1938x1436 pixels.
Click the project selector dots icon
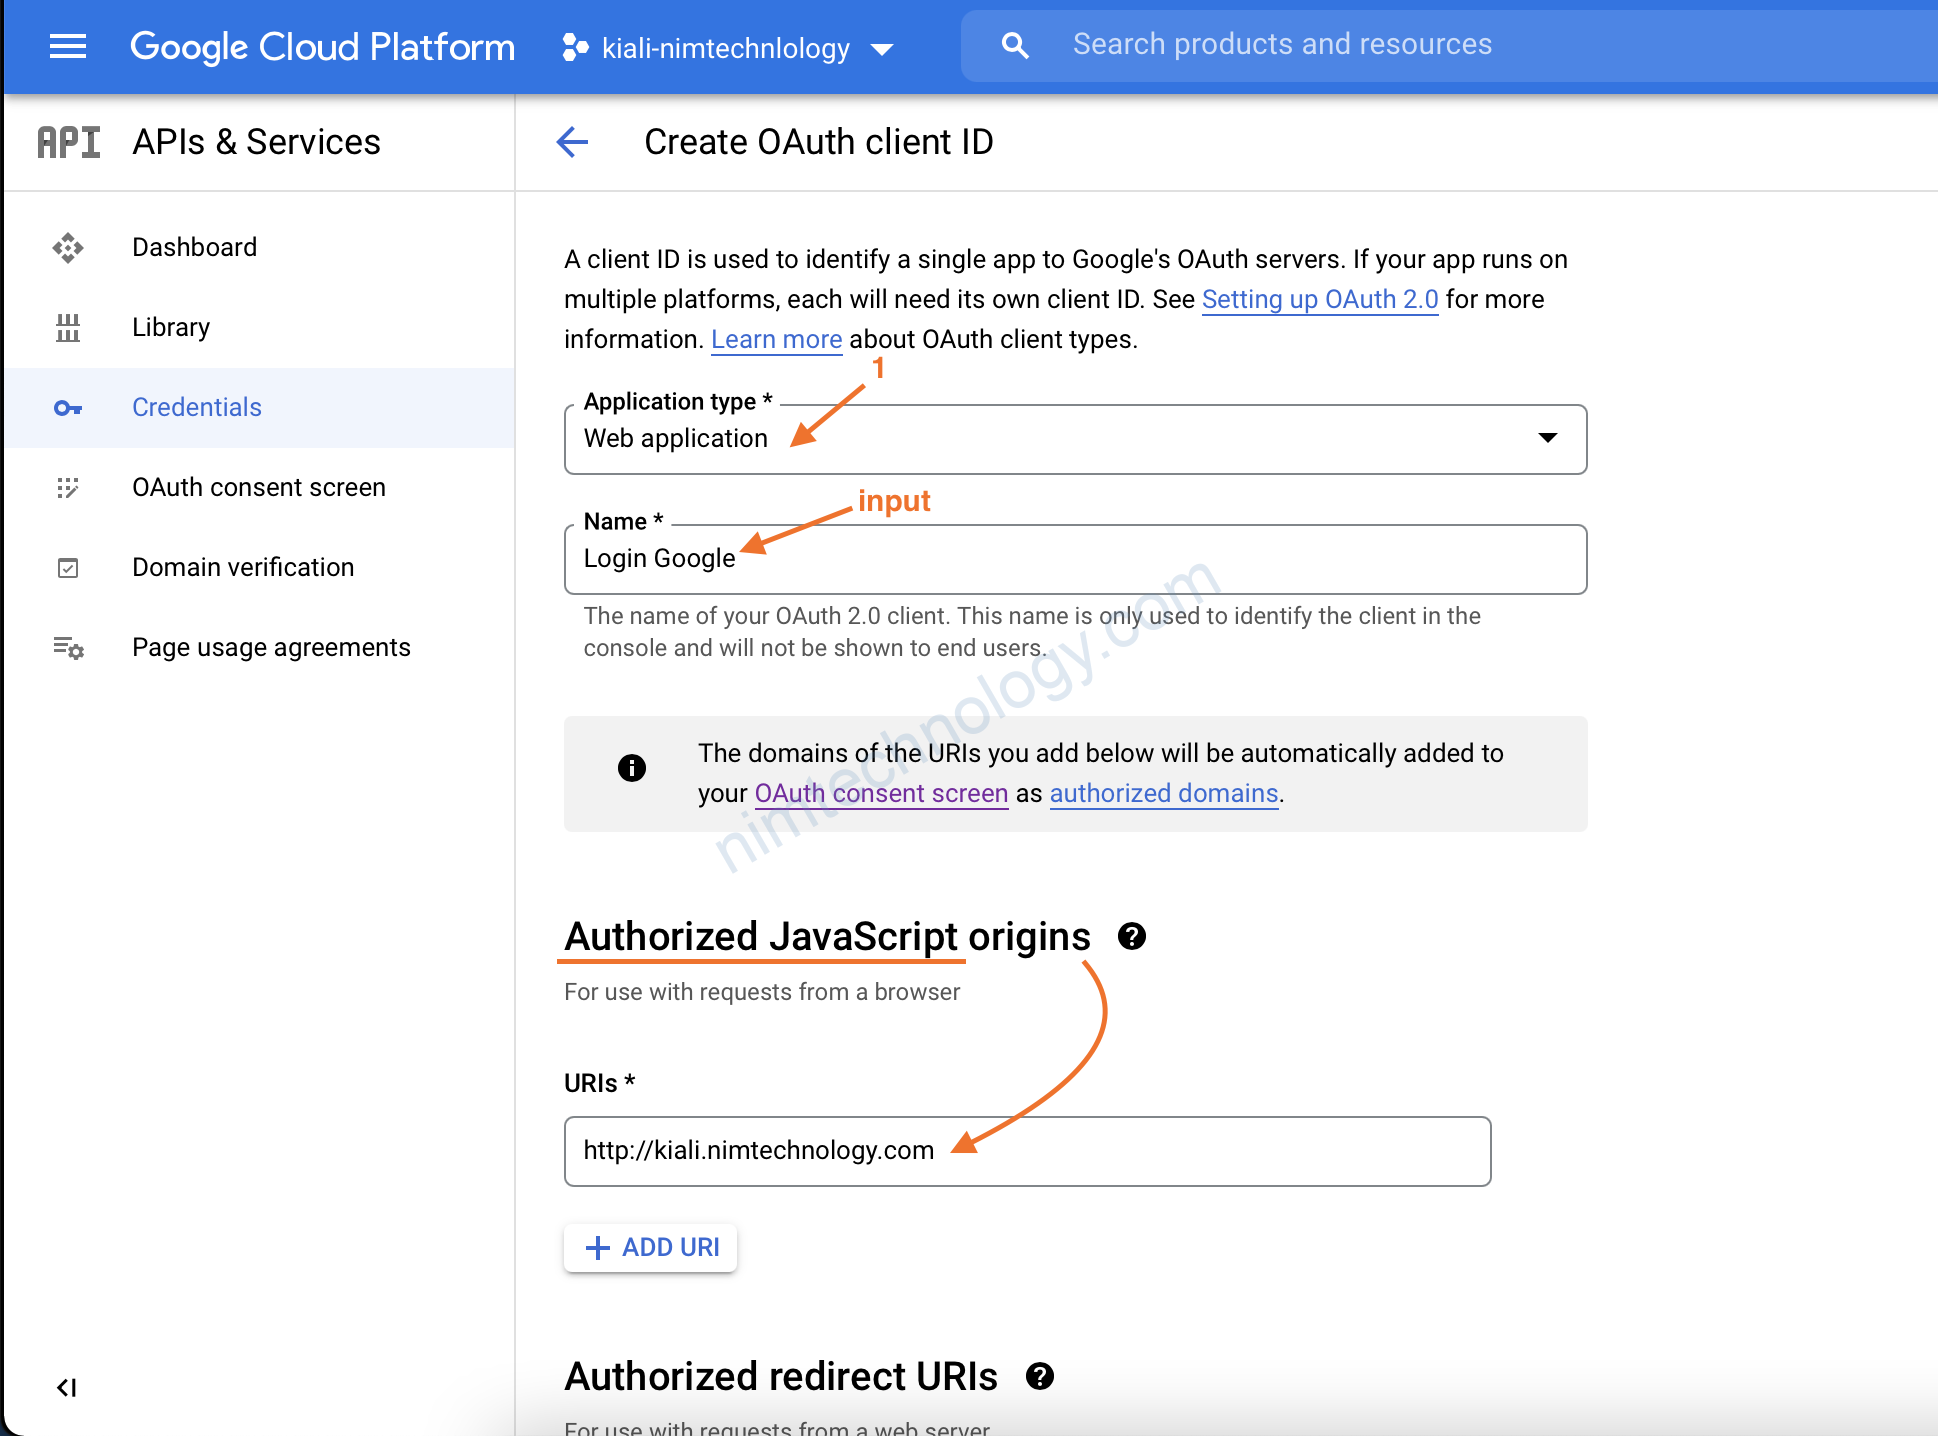575,48
